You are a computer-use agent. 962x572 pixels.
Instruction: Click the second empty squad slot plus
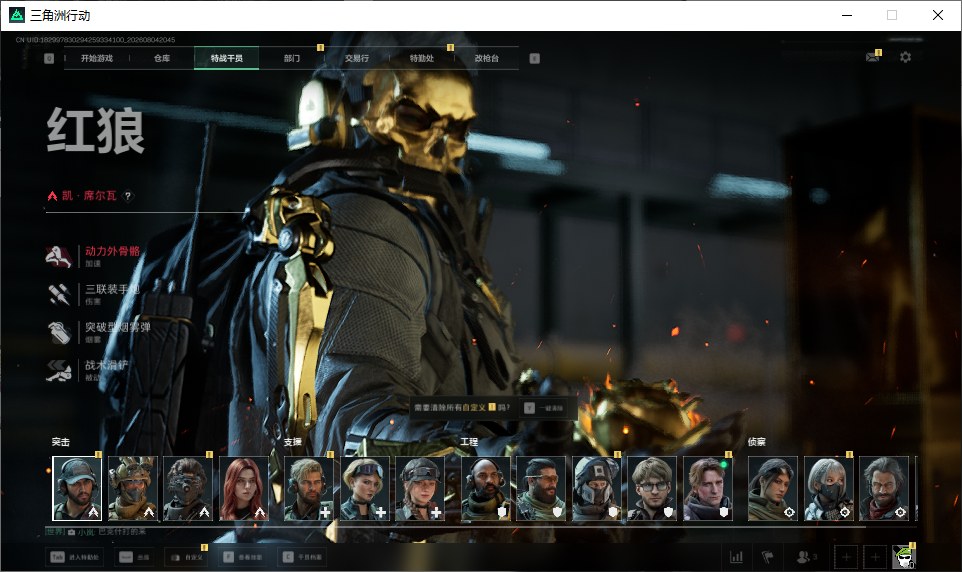pyautogui.click(x=875, y=557)
